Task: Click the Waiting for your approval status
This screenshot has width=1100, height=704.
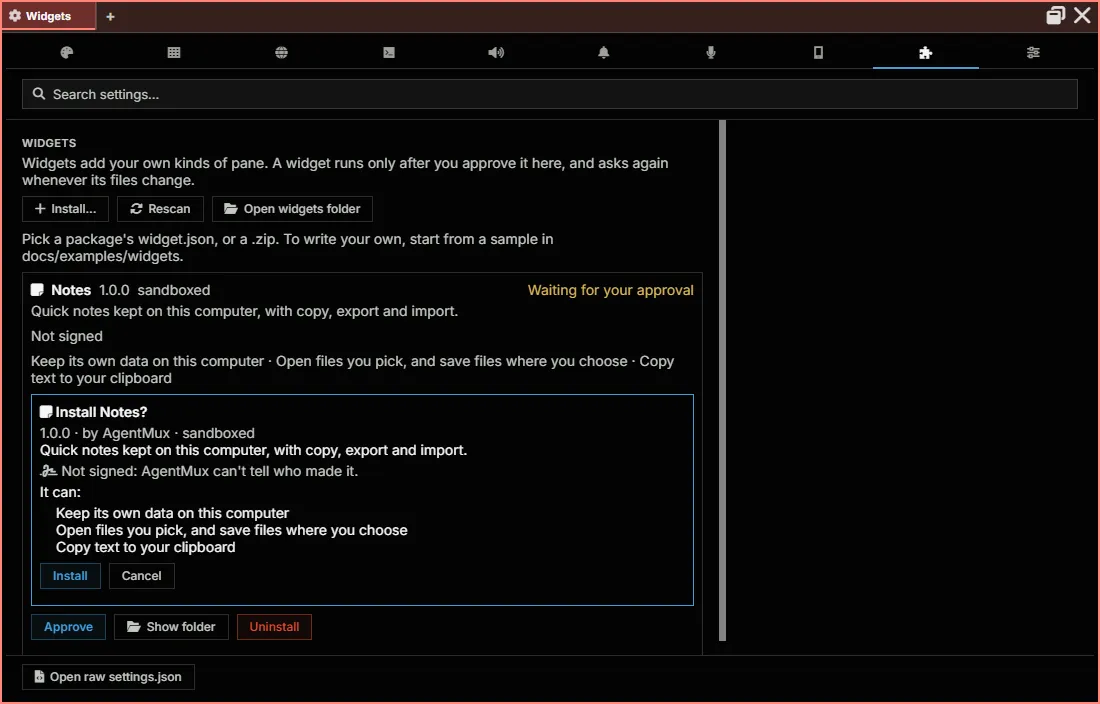Action: point(610,290)
